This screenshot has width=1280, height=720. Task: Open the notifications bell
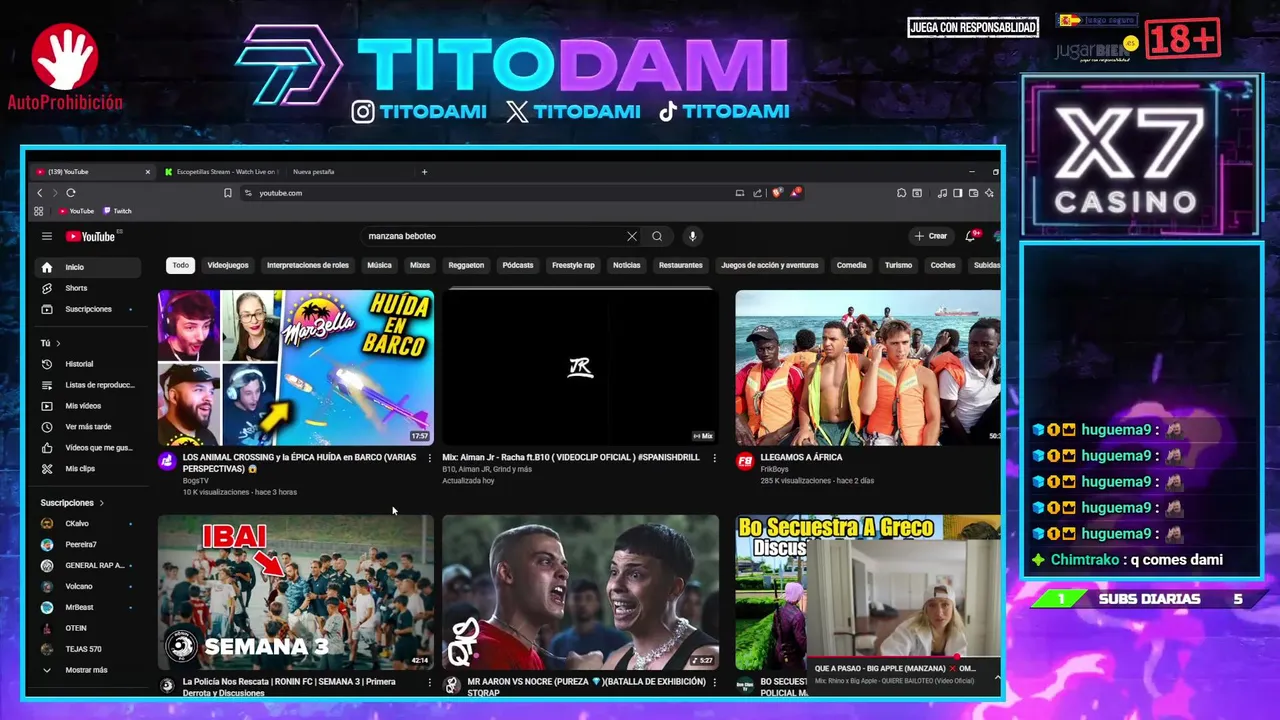point(970,236)
